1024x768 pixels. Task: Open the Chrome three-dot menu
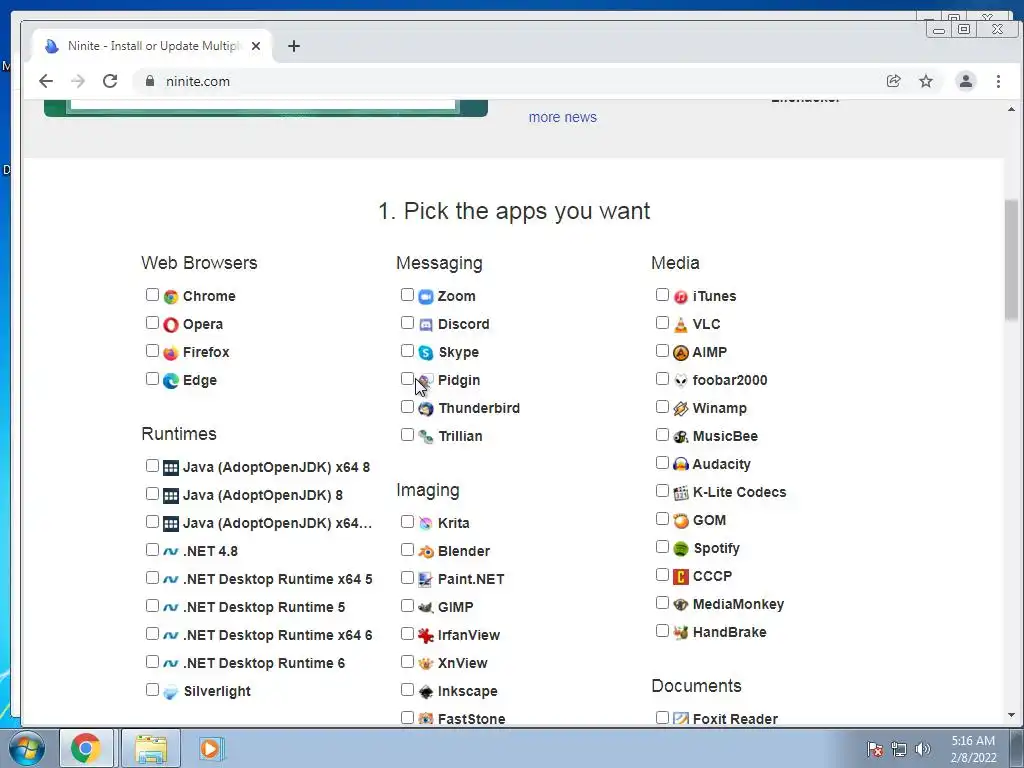(x=998, y=81)
